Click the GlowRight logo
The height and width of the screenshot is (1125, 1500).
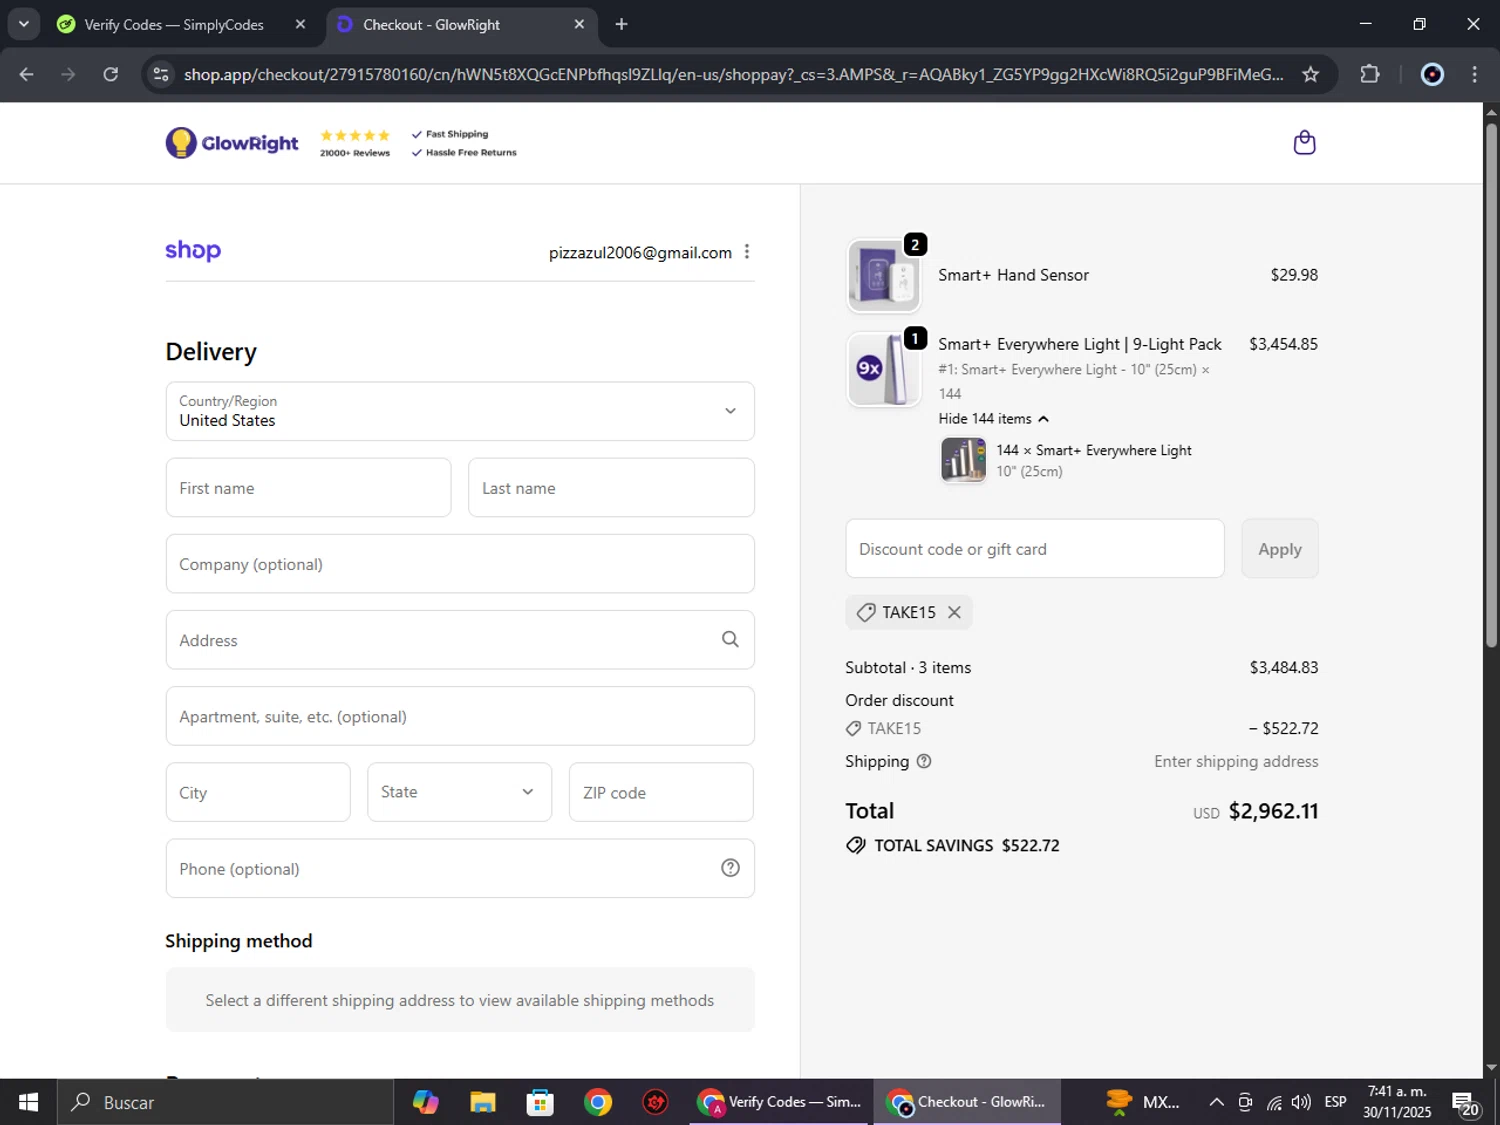point(232,143)
